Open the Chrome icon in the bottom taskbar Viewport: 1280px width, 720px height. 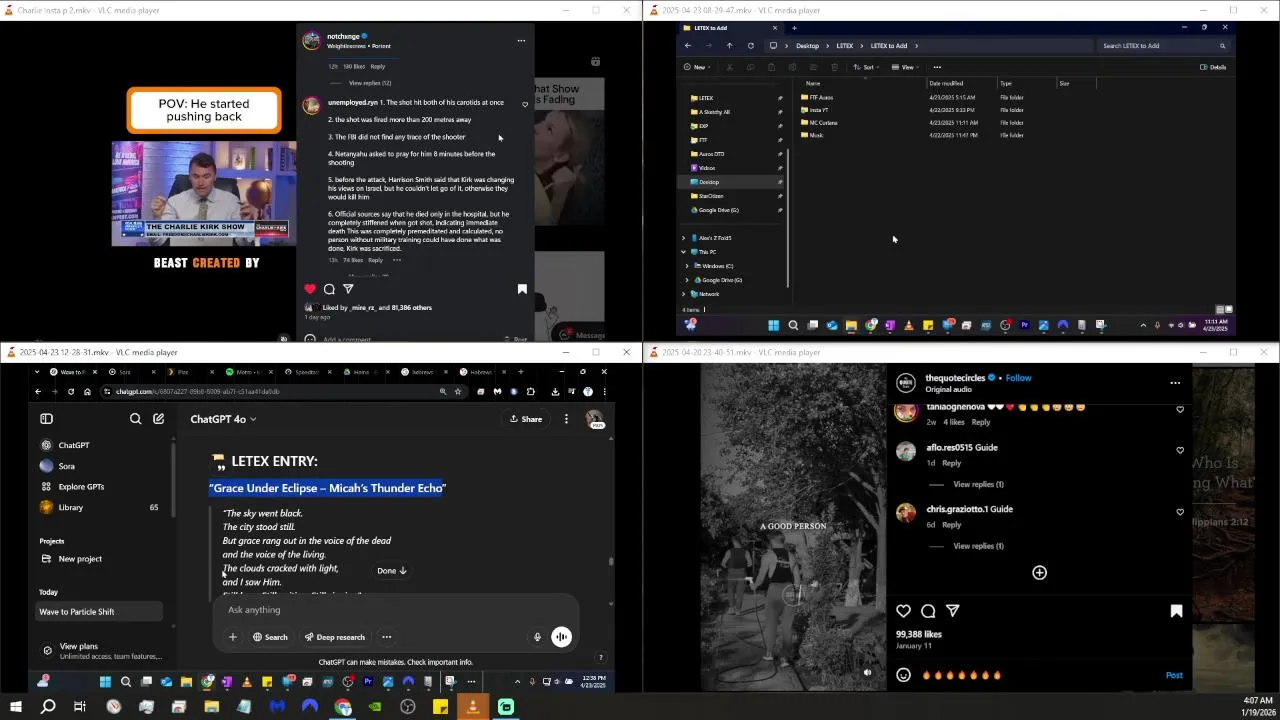343,707
